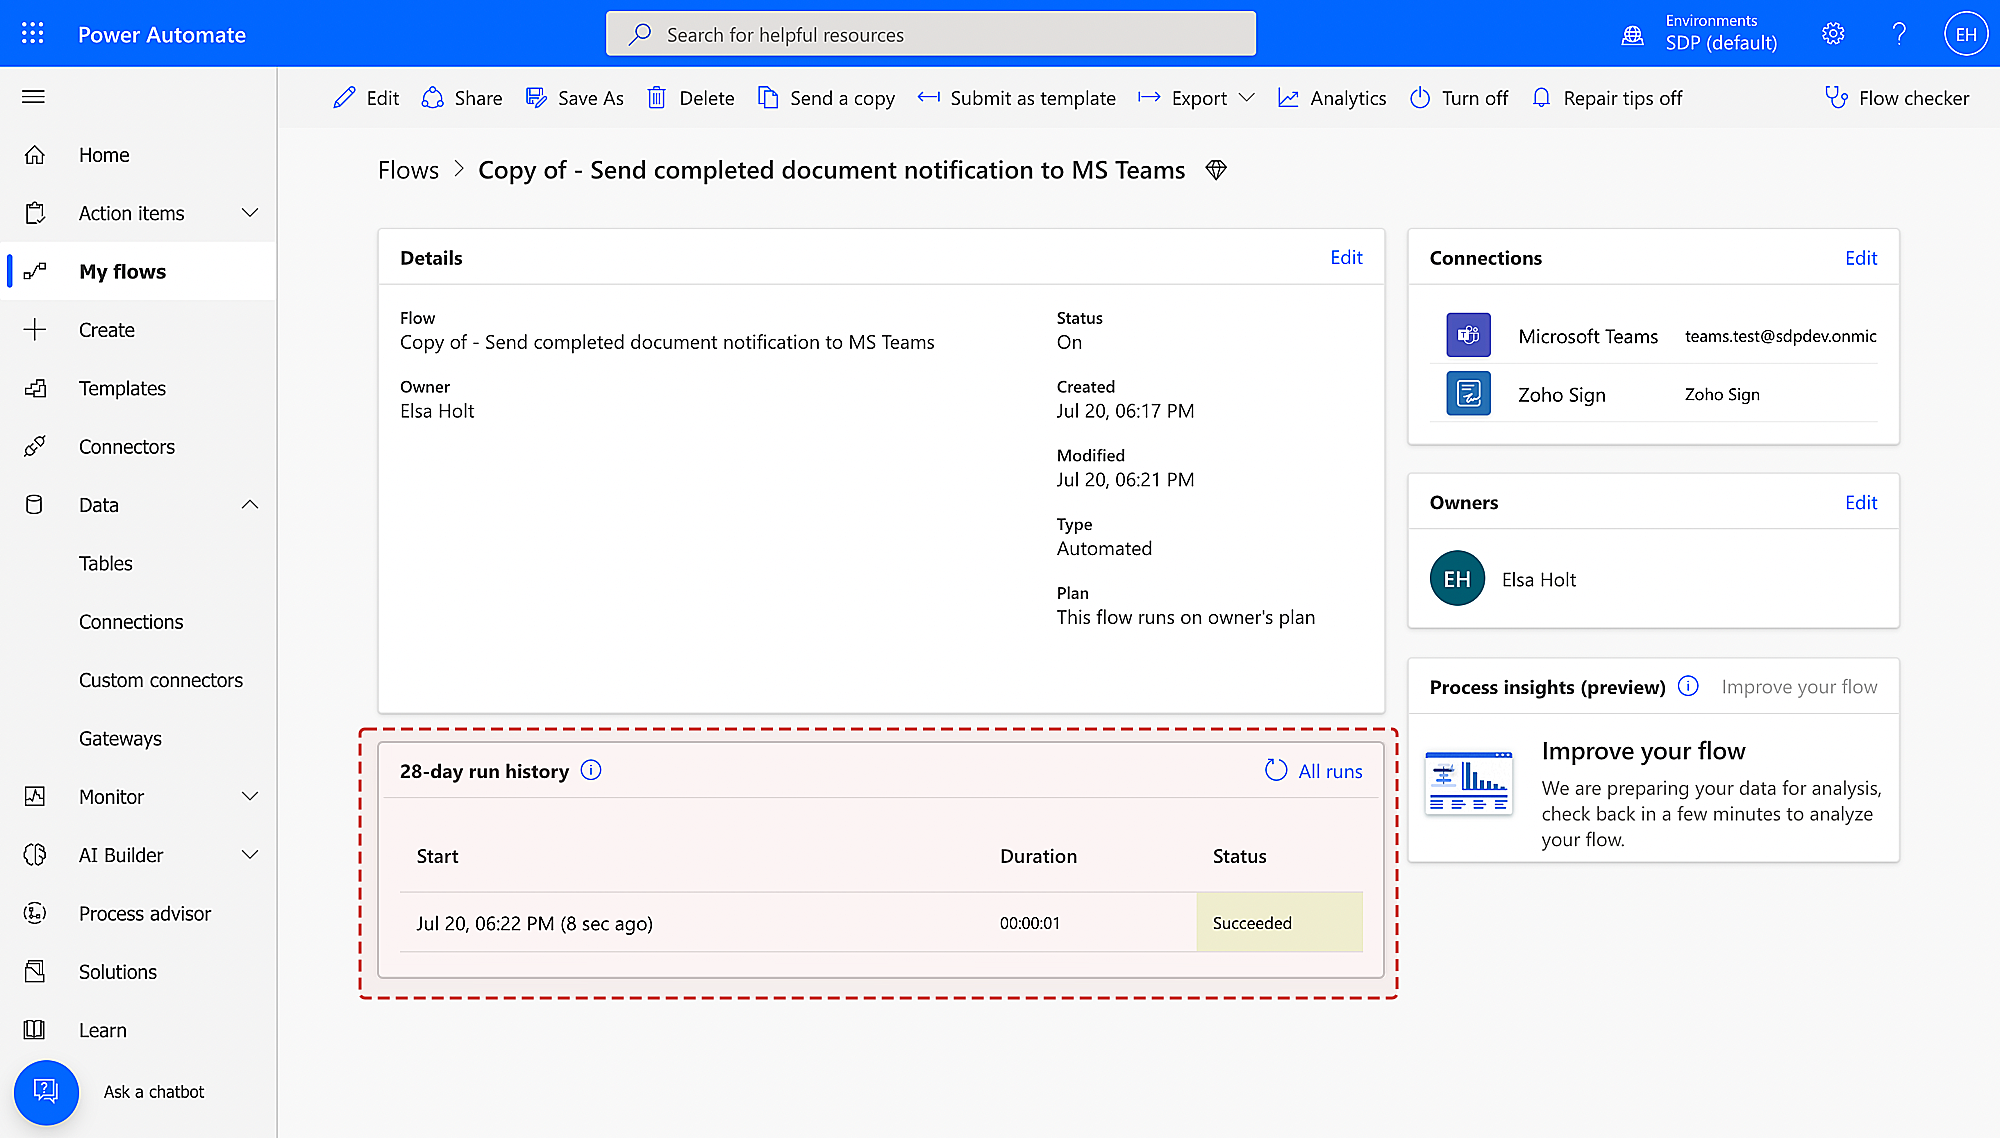The width and height of the screenshot is (2000, 1138).
Task: Click Edit link in Connections card
Action: (x=1861, y=258)
